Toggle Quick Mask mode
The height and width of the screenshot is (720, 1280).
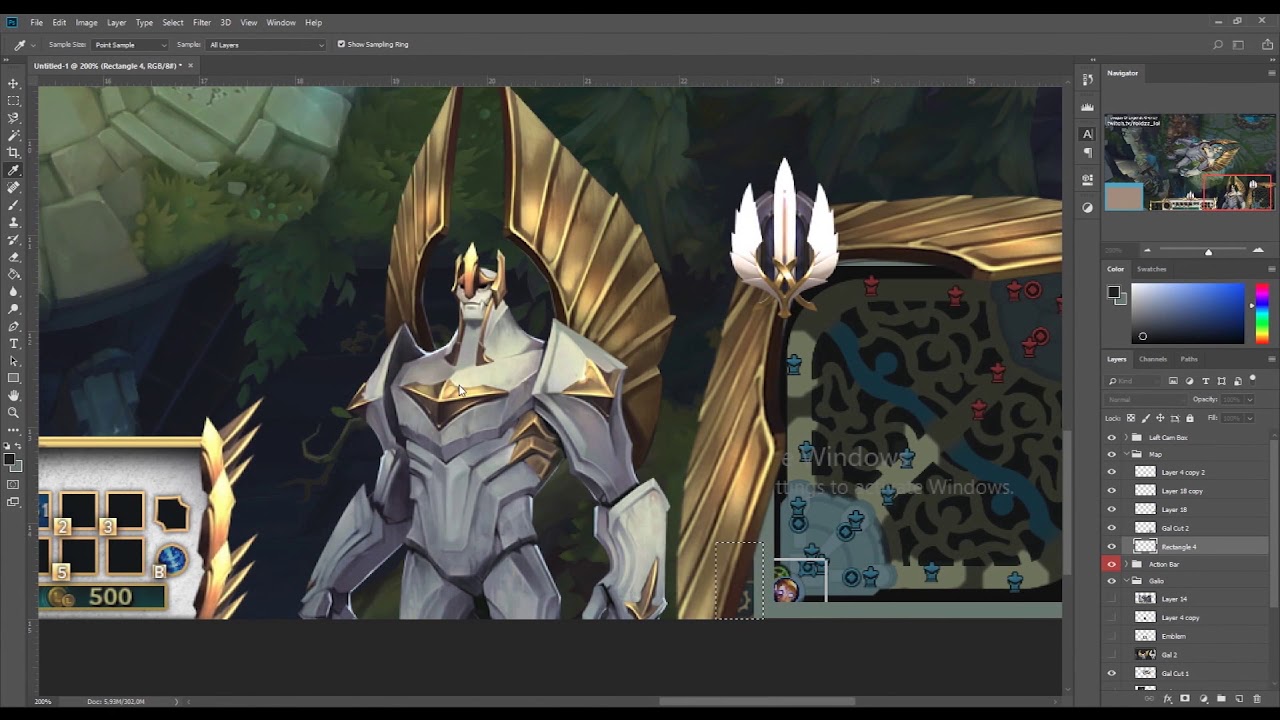(x=14, y=485)
